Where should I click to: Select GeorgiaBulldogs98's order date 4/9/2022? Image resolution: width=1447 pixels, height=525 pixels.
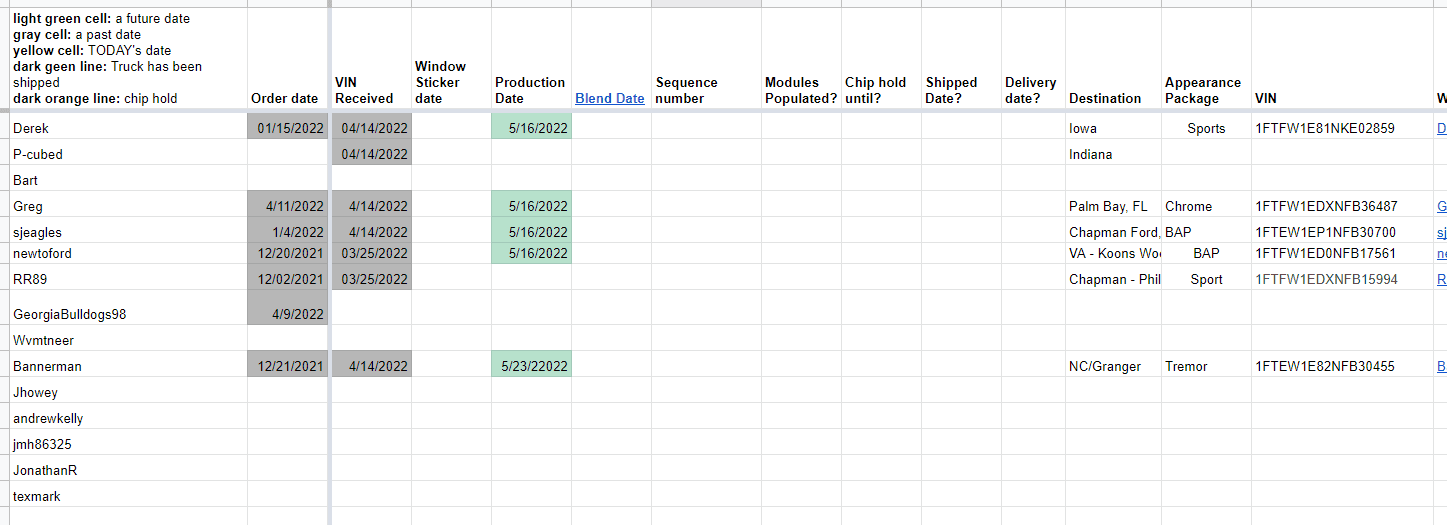289,314
